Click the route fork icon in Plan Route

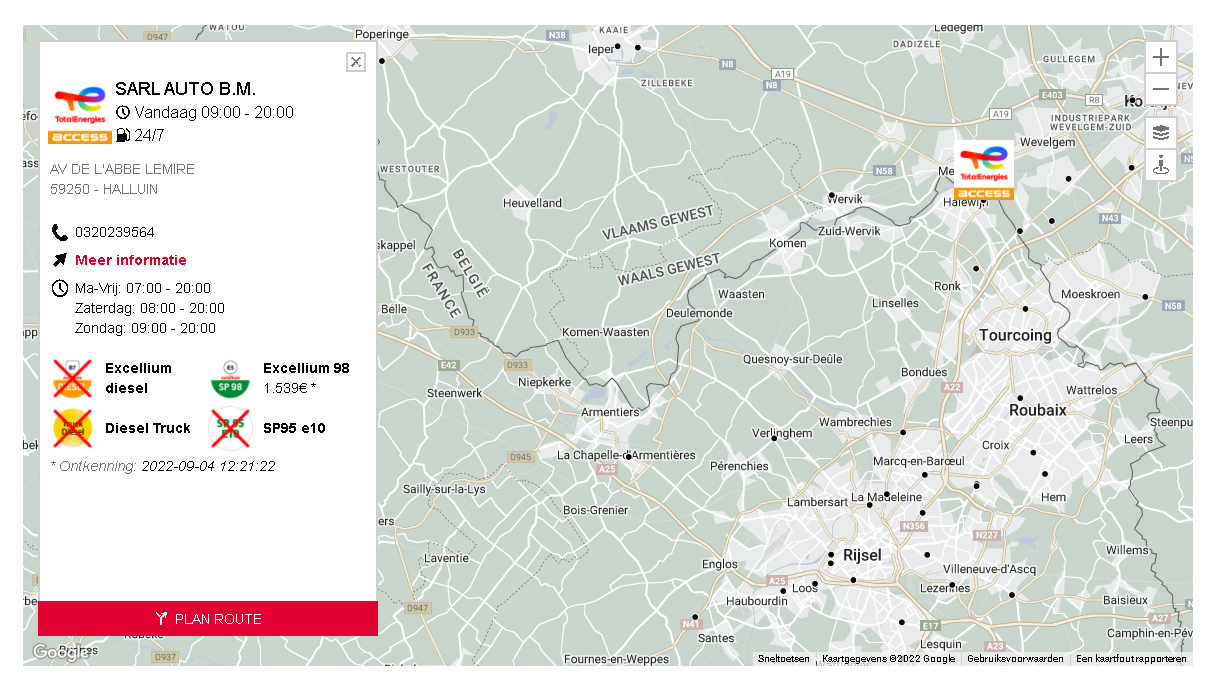161,619
